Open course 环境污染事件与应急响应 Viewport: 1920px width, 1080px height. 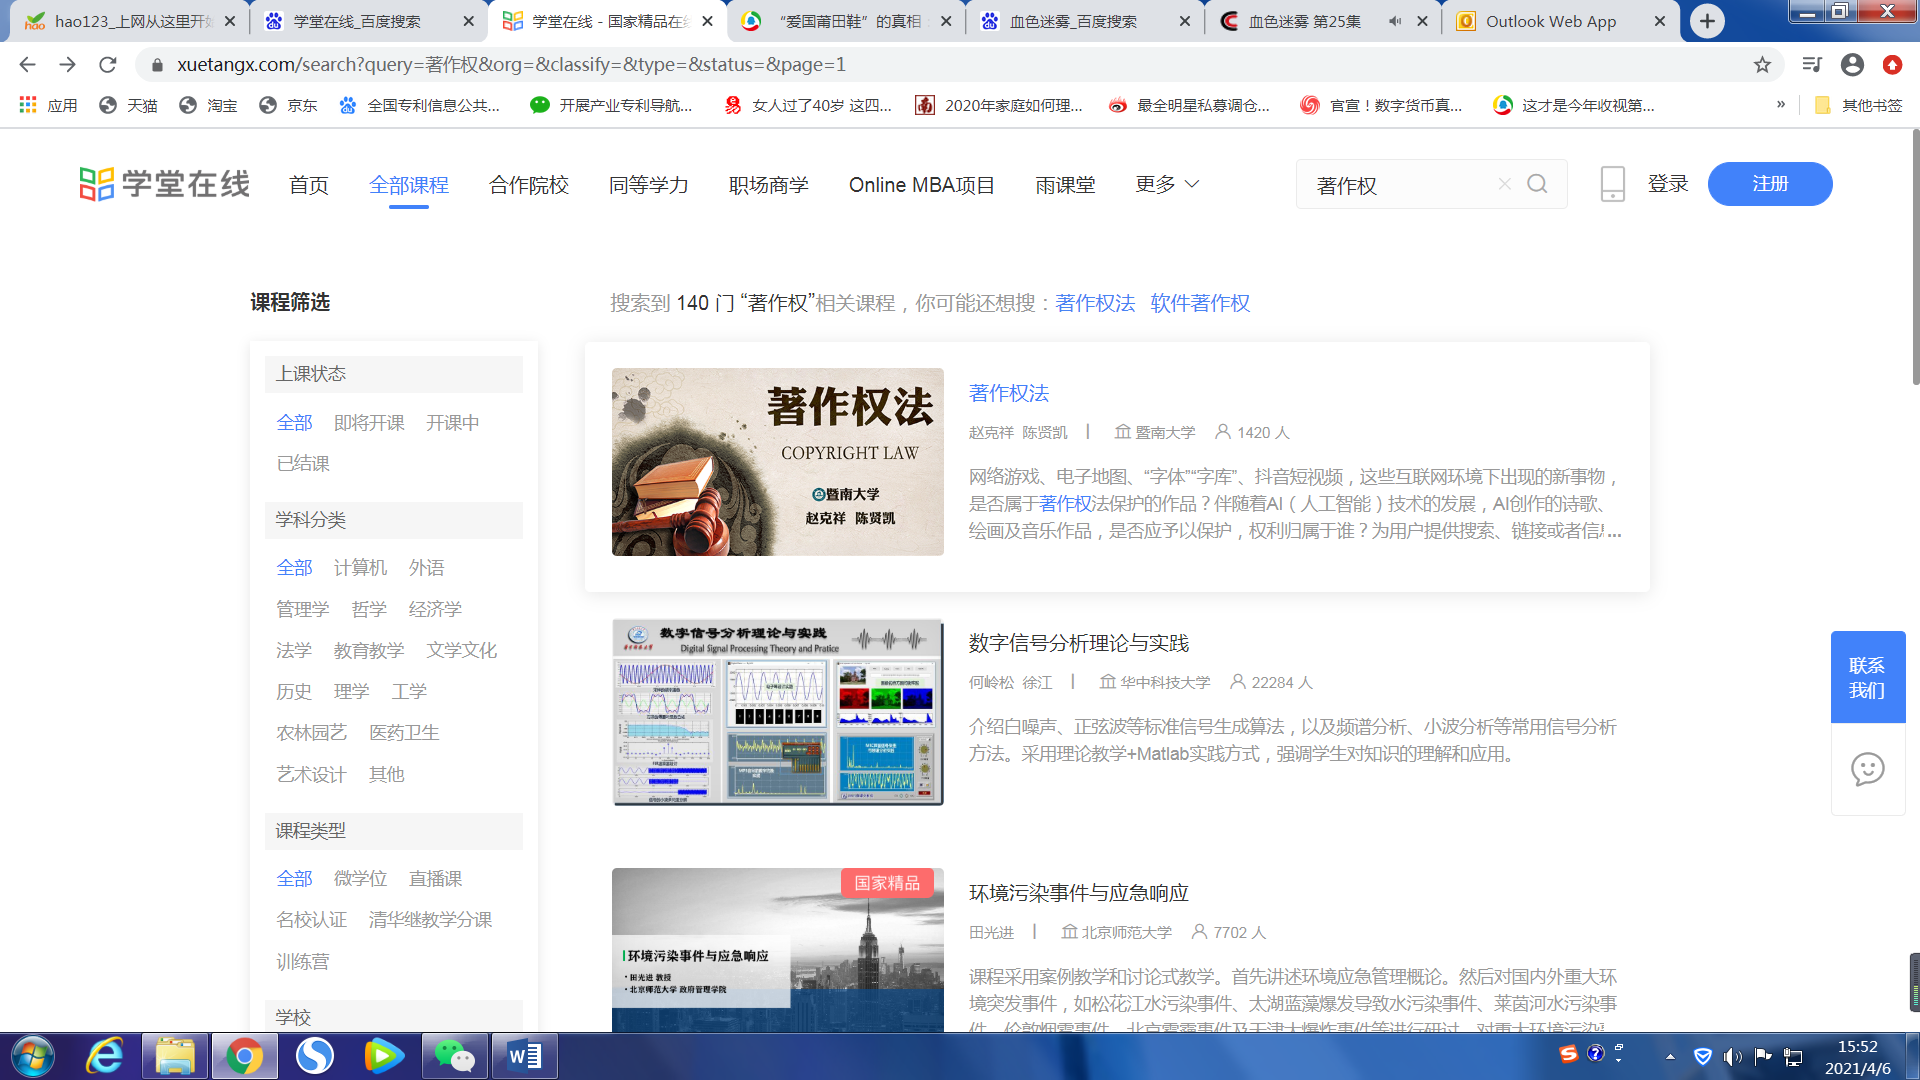(1079, 893)
